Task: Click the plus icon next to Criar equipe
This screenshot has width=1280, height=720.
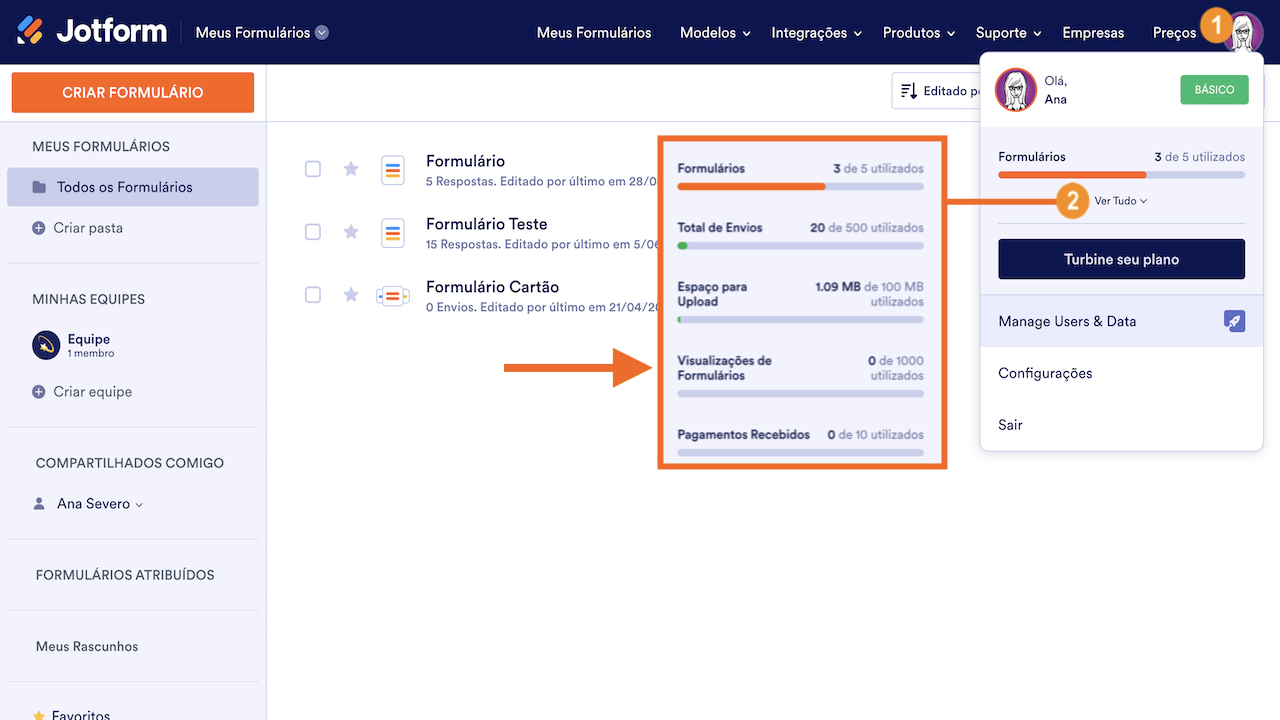Action: click(39, 392)
